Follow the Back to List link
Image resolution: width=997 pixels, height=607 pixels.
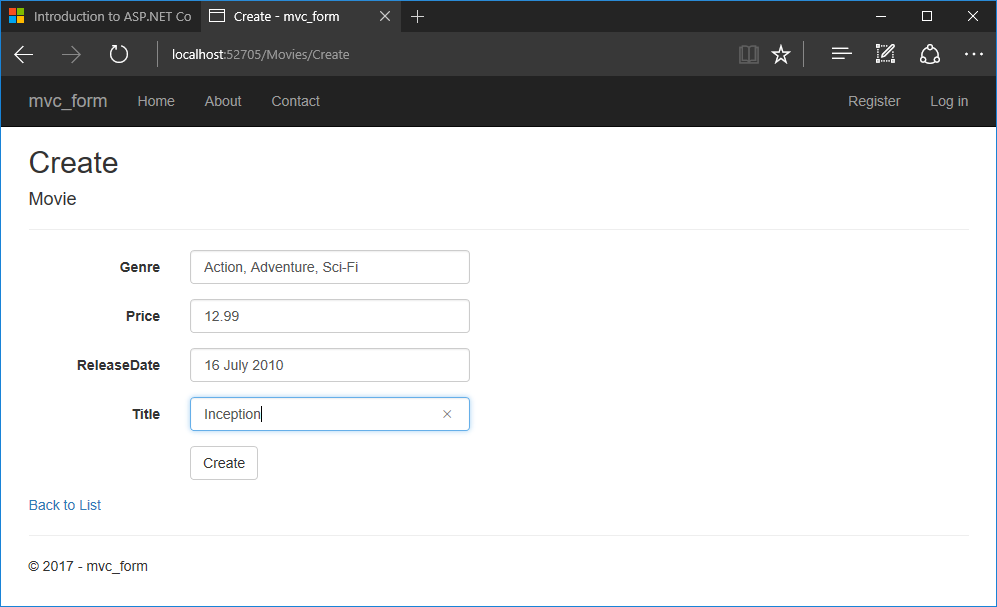coord(65,505)
